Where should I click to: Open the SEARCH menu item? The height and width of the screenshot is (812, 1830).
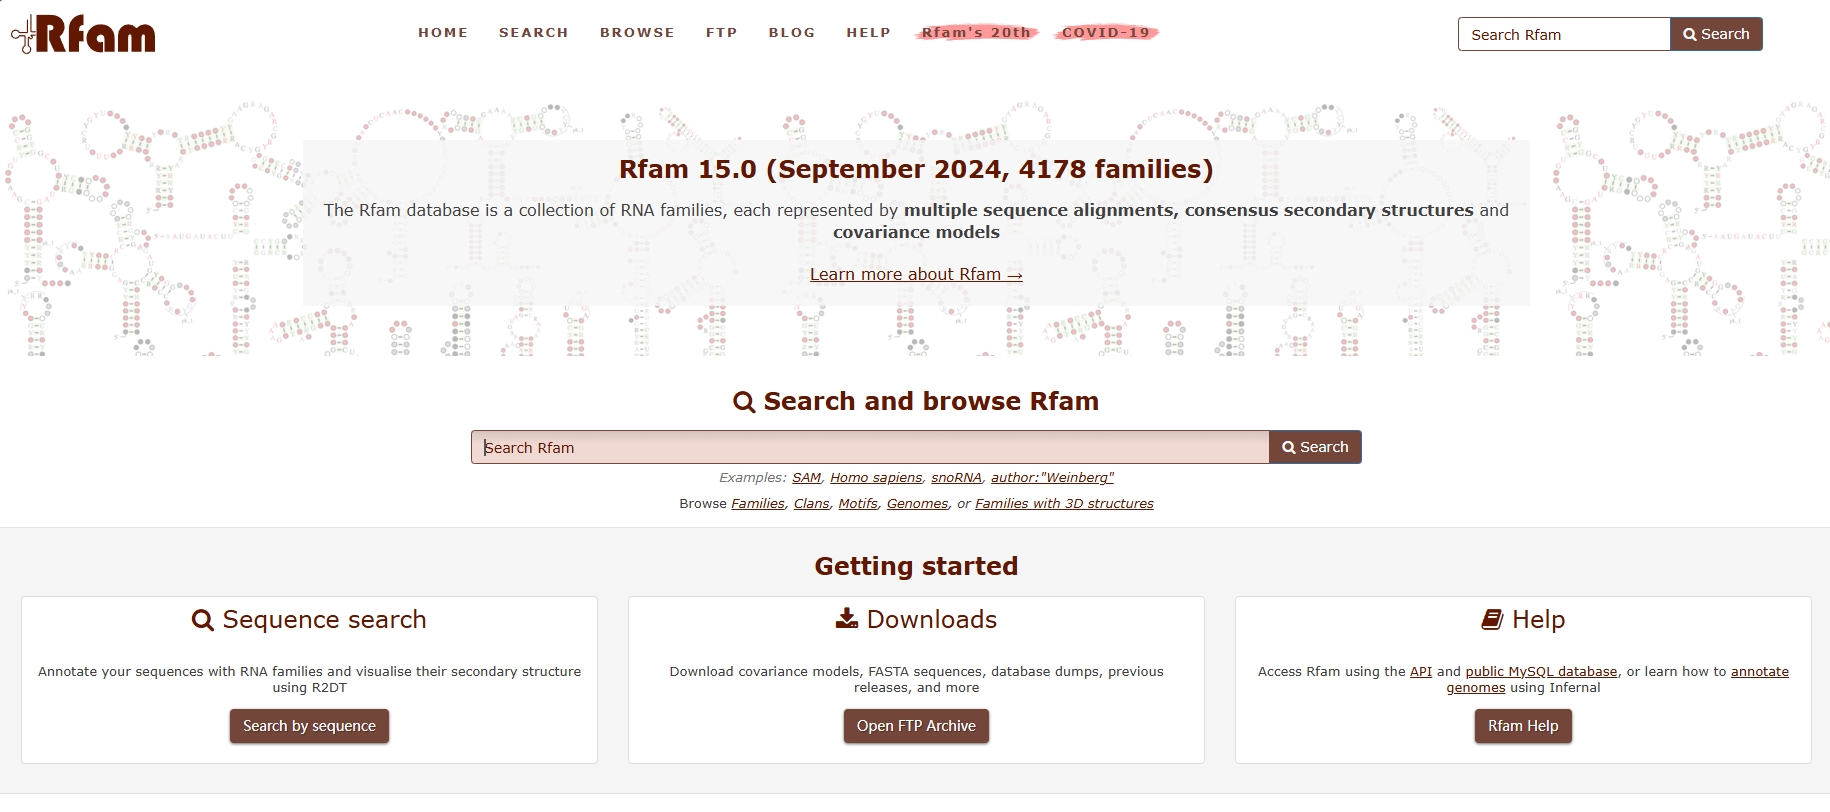(x=534, y=33)
